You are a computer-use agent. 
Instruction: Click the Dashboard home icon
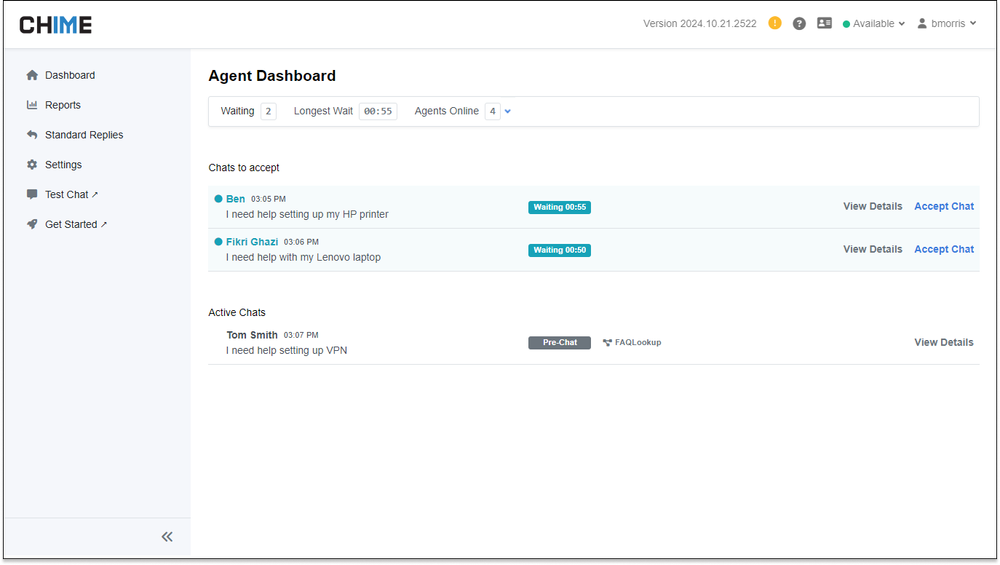(x=32, y=75)
